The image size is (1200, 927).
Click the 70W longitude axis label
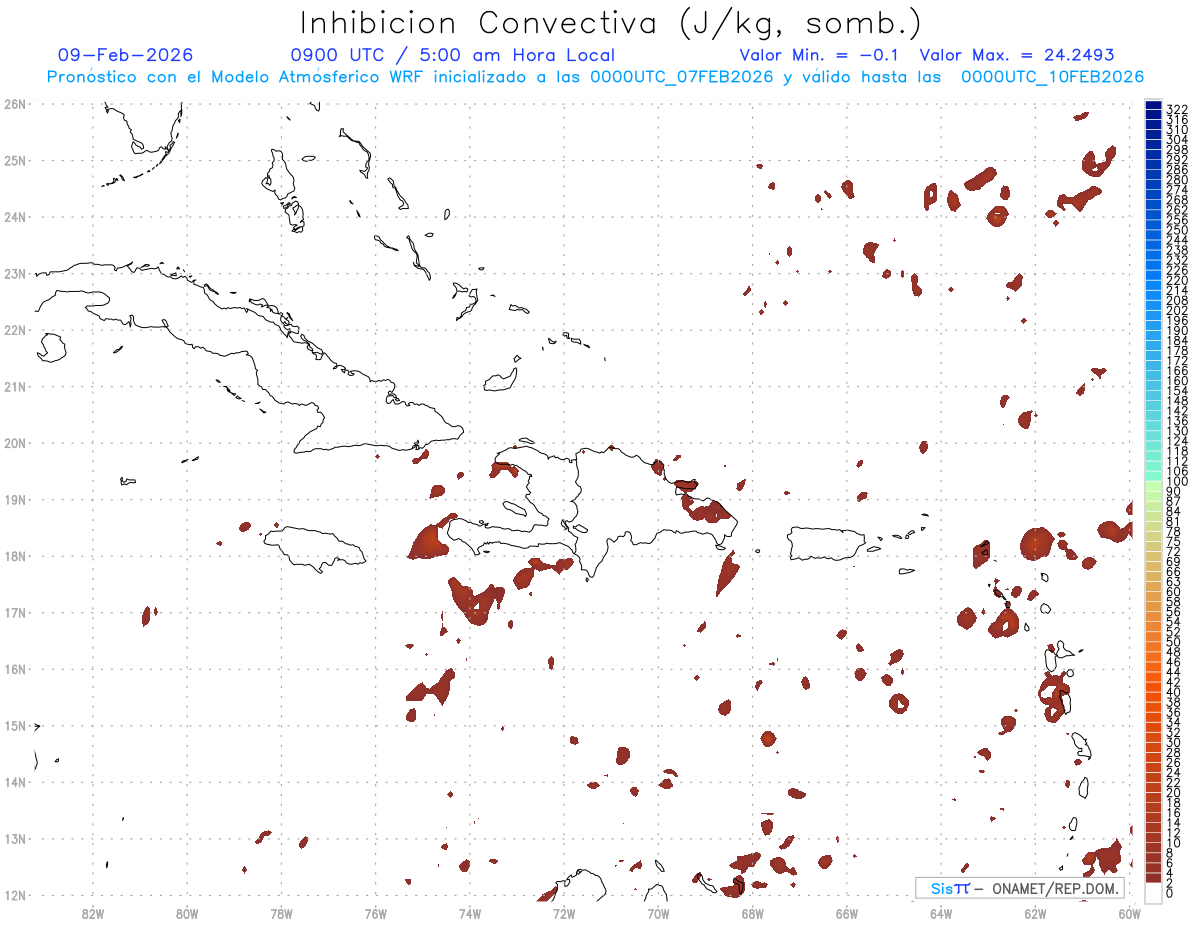coord(658,912)
